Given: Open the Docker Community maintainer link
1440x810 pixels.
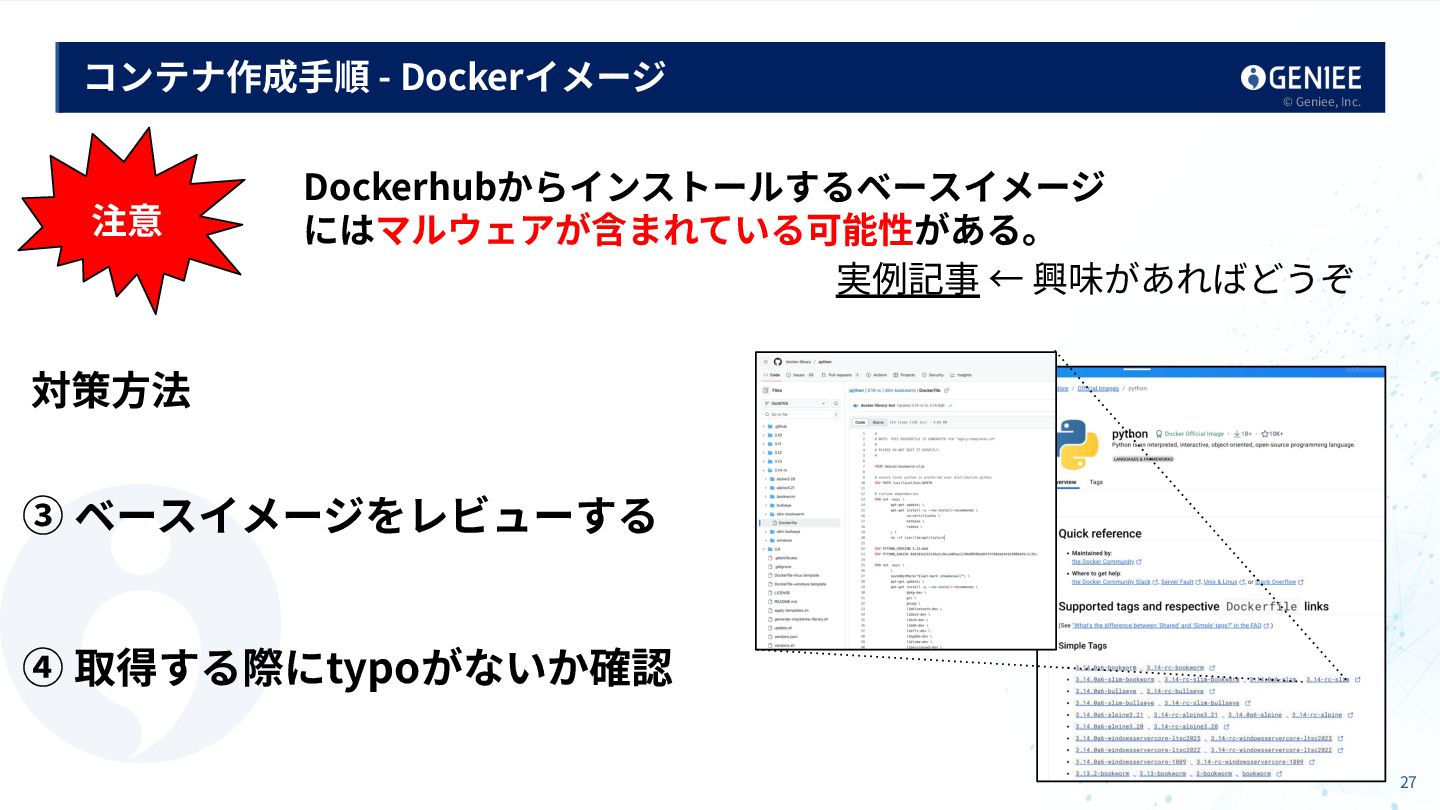Looking at the screenshot, I should 1103,562.
